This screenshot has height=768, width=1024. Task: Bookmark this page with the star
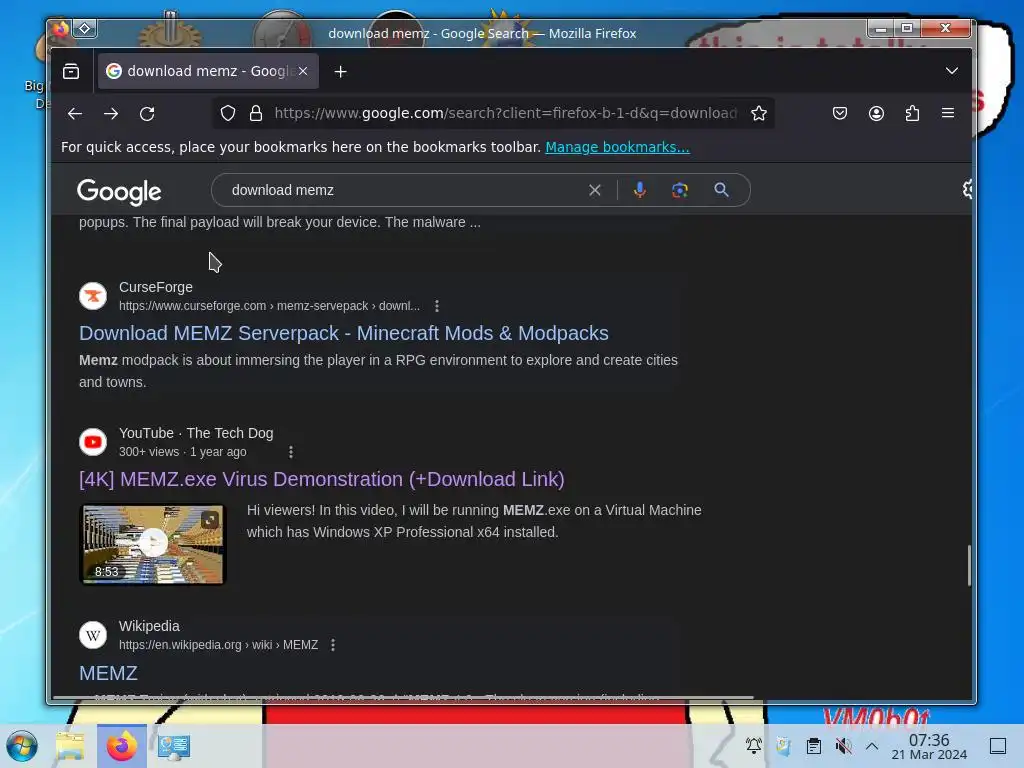[x=758, y=113]
